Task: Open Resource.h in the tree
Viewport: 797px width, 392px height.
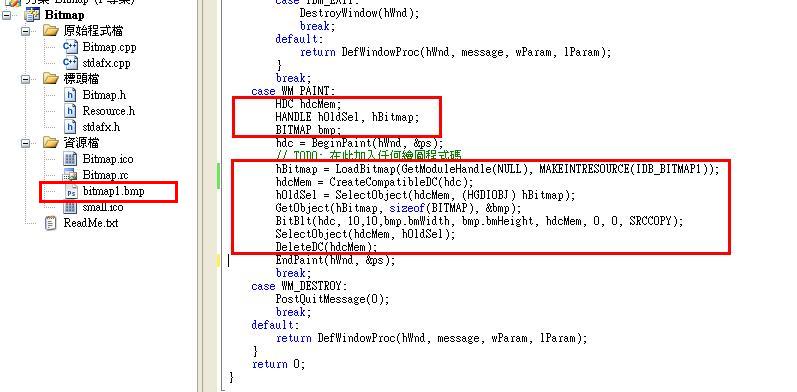Action: click(109, 111)
